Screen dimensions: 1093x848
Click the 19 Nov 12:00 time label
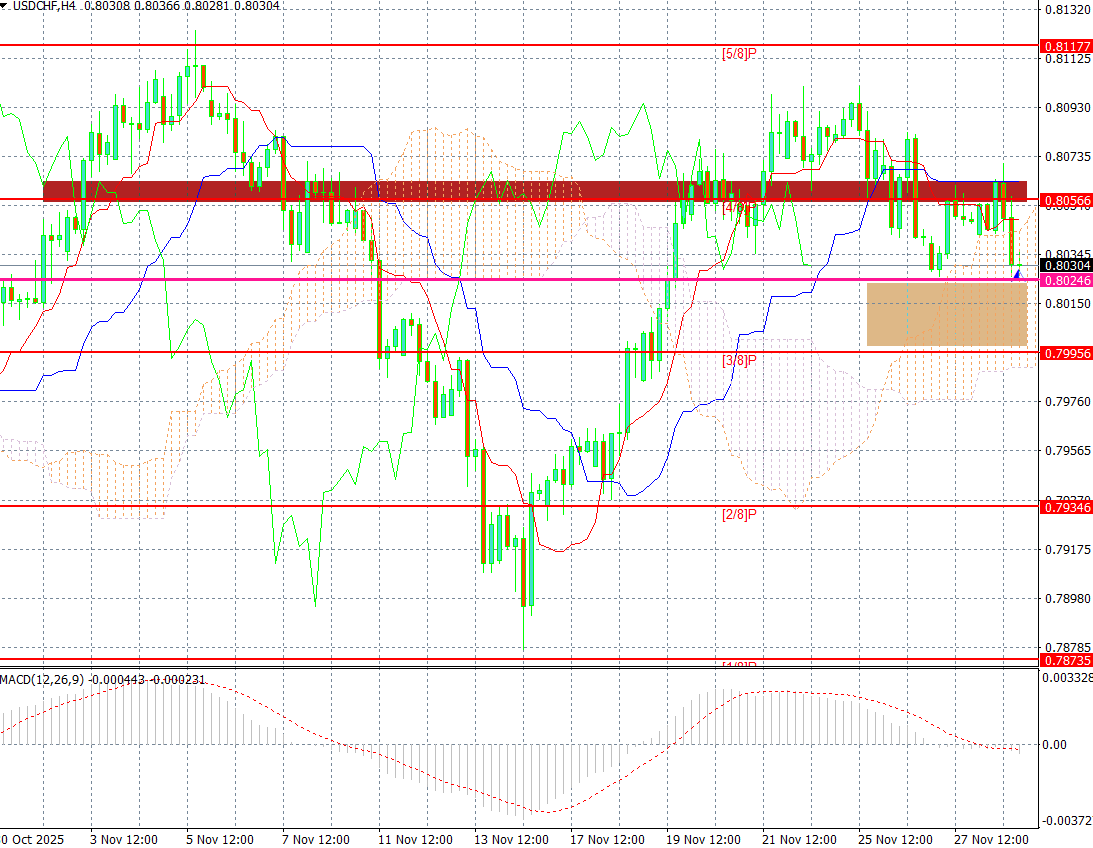pyautogui.click(x=703, y=840)
